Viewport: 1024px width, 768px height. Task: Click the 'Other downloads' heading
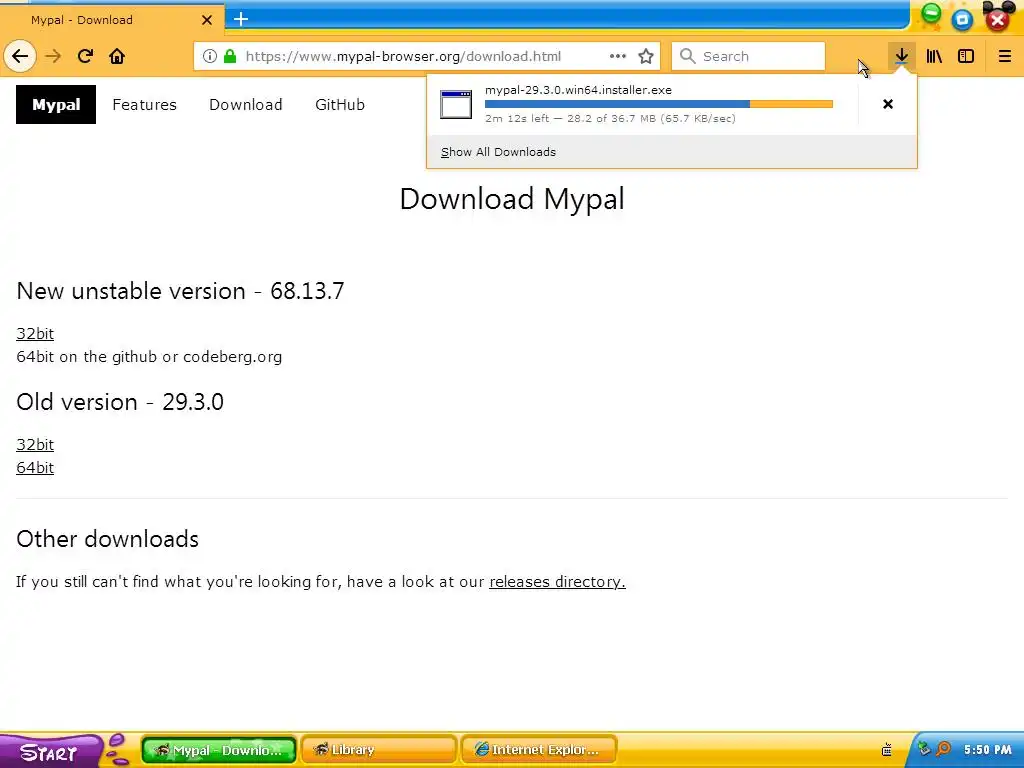(108, 539)
